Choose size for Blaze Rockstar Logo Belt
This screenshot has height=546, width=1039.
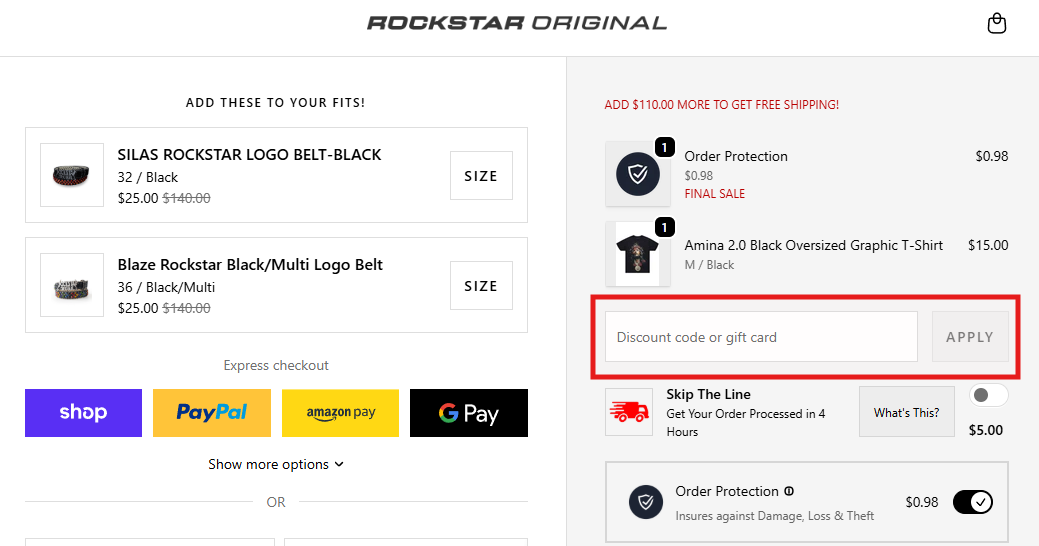(481, 286)
